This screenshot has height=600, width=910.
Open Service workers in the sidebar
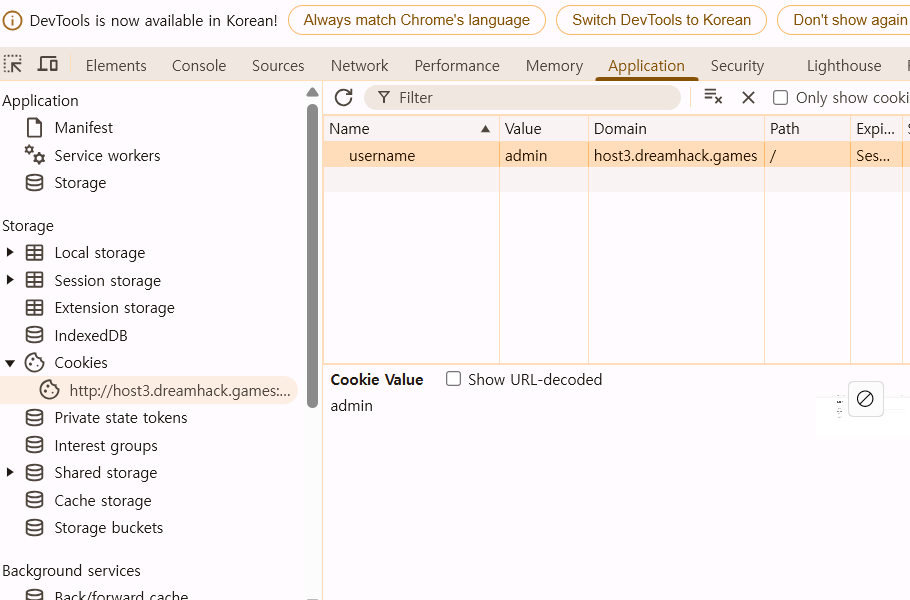coord(107,156)
